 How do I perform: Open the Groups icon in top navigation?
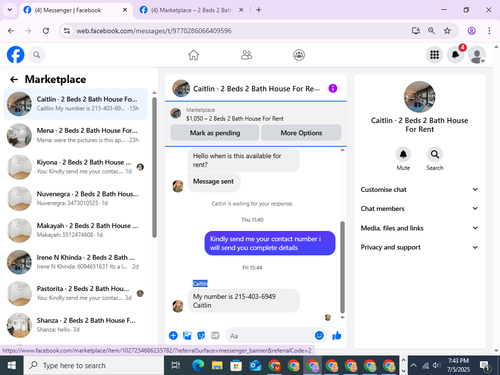pyautogui.click(x=299, y=55)
